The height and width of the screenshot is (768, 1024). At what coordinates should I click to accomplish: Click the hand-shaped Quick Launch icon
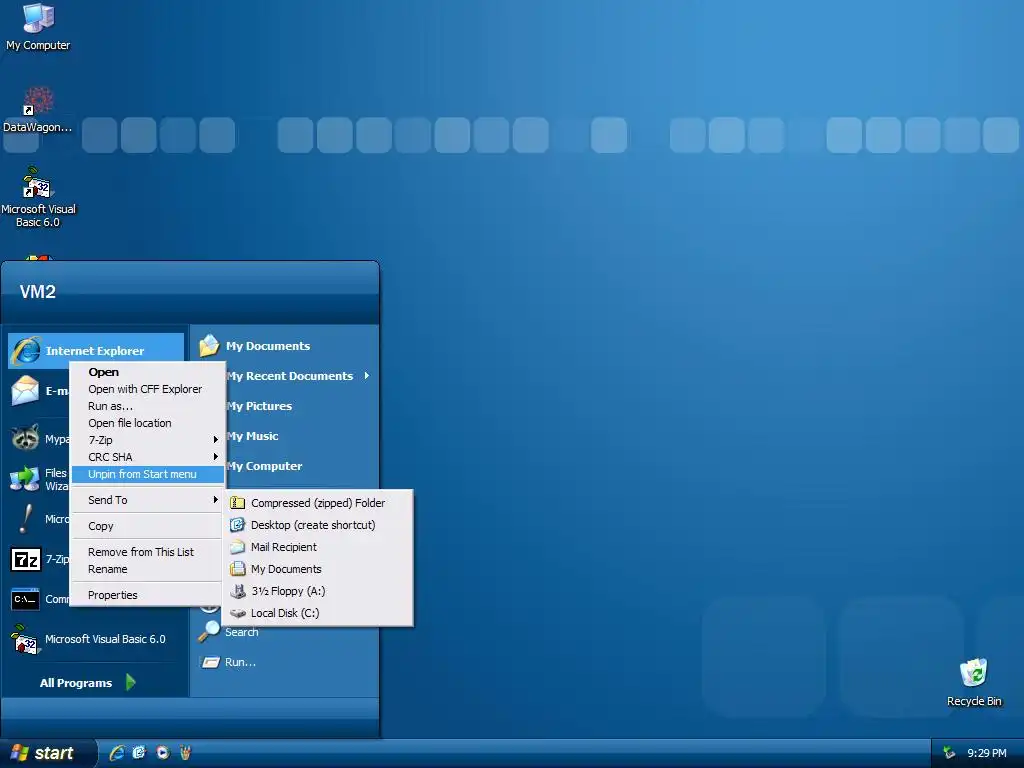point(185,753)
